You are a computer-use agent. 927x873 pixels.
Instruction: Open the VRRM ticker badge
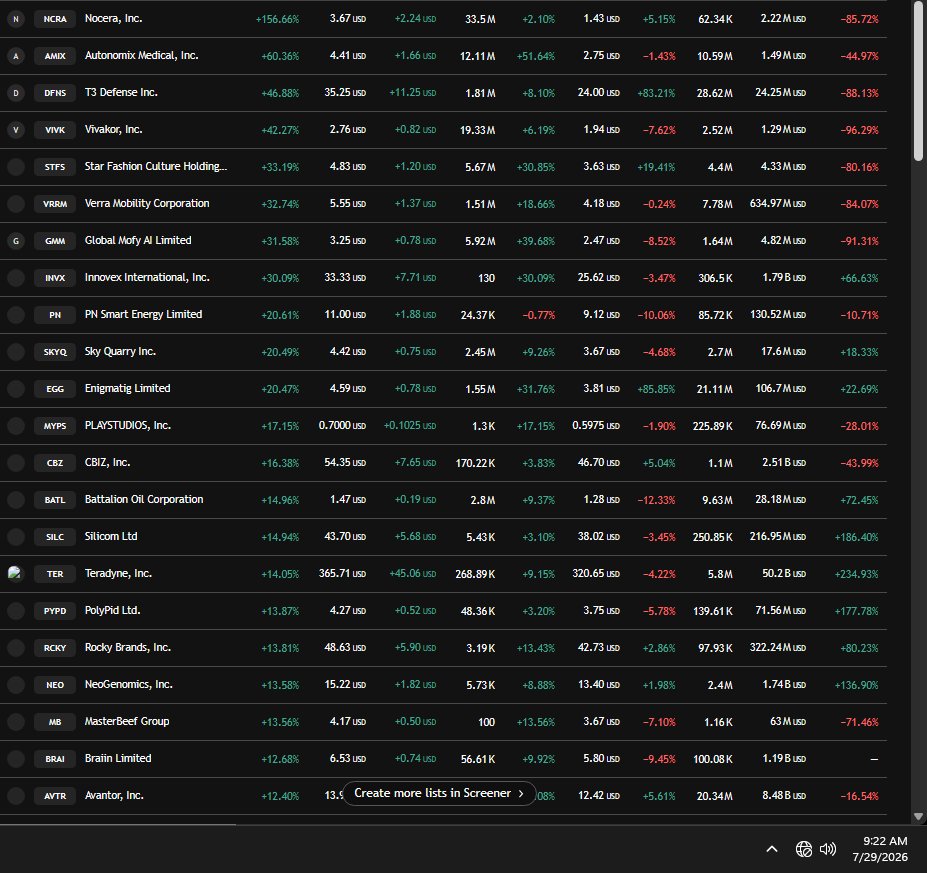55,204
